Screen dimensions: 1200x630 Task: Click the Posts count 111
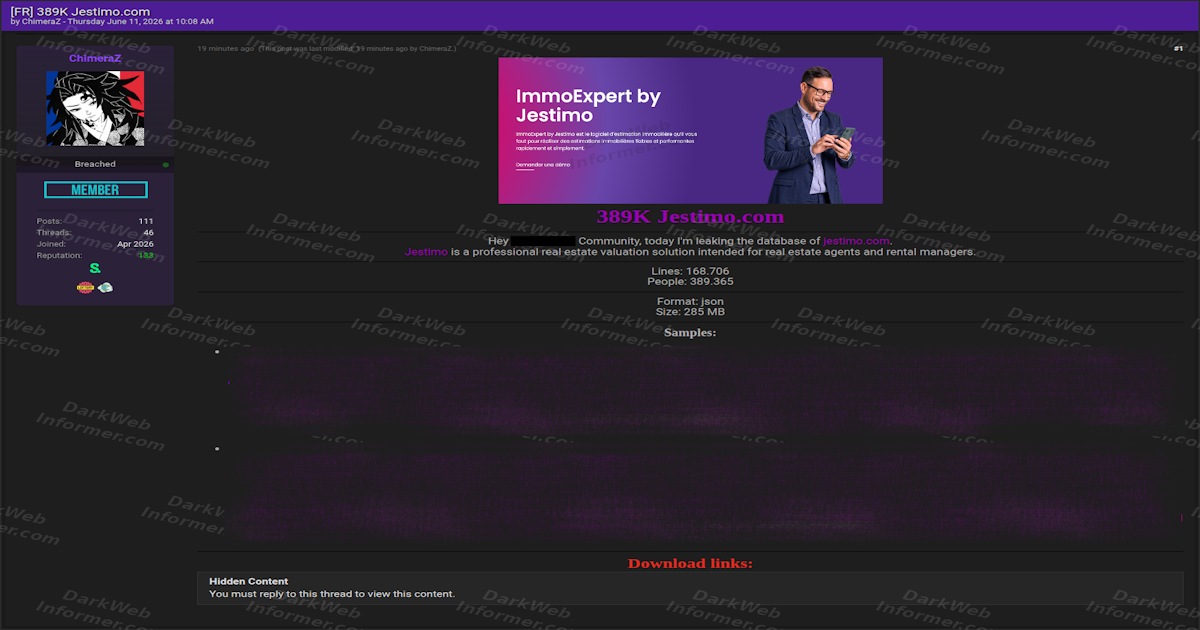point(146,221)
